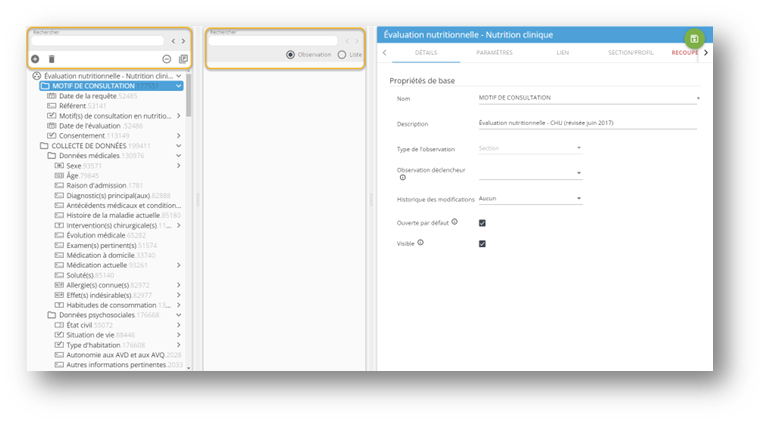Select the Liste radio button

pos(343,55)
